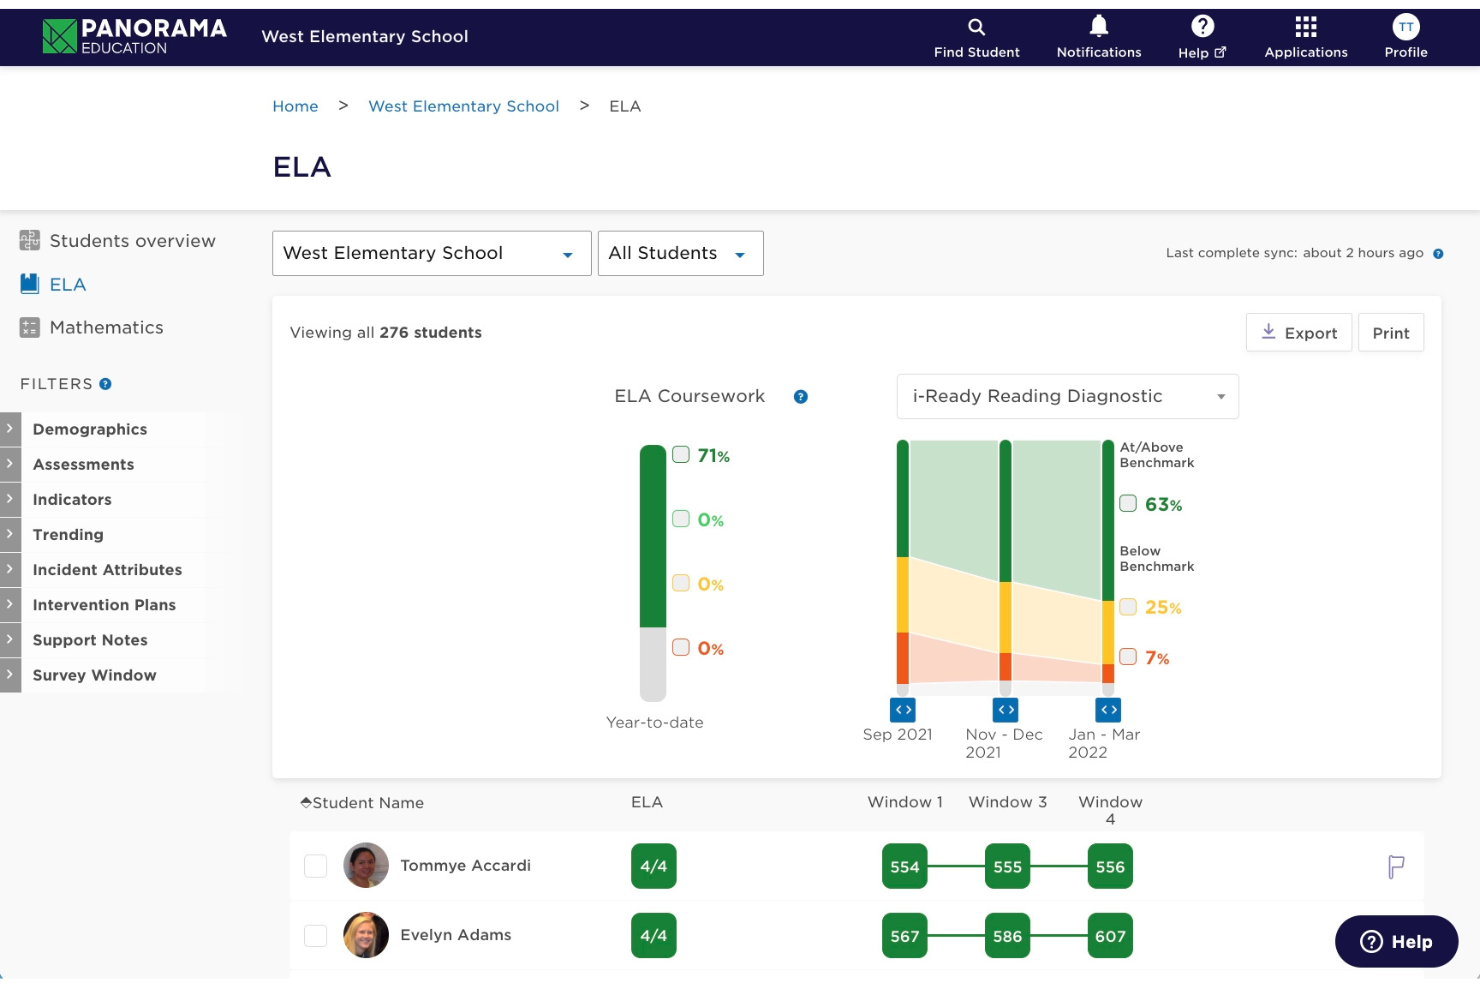
Task: Click the Export button
Action: pyautogui.click(x=1298, y=332)
